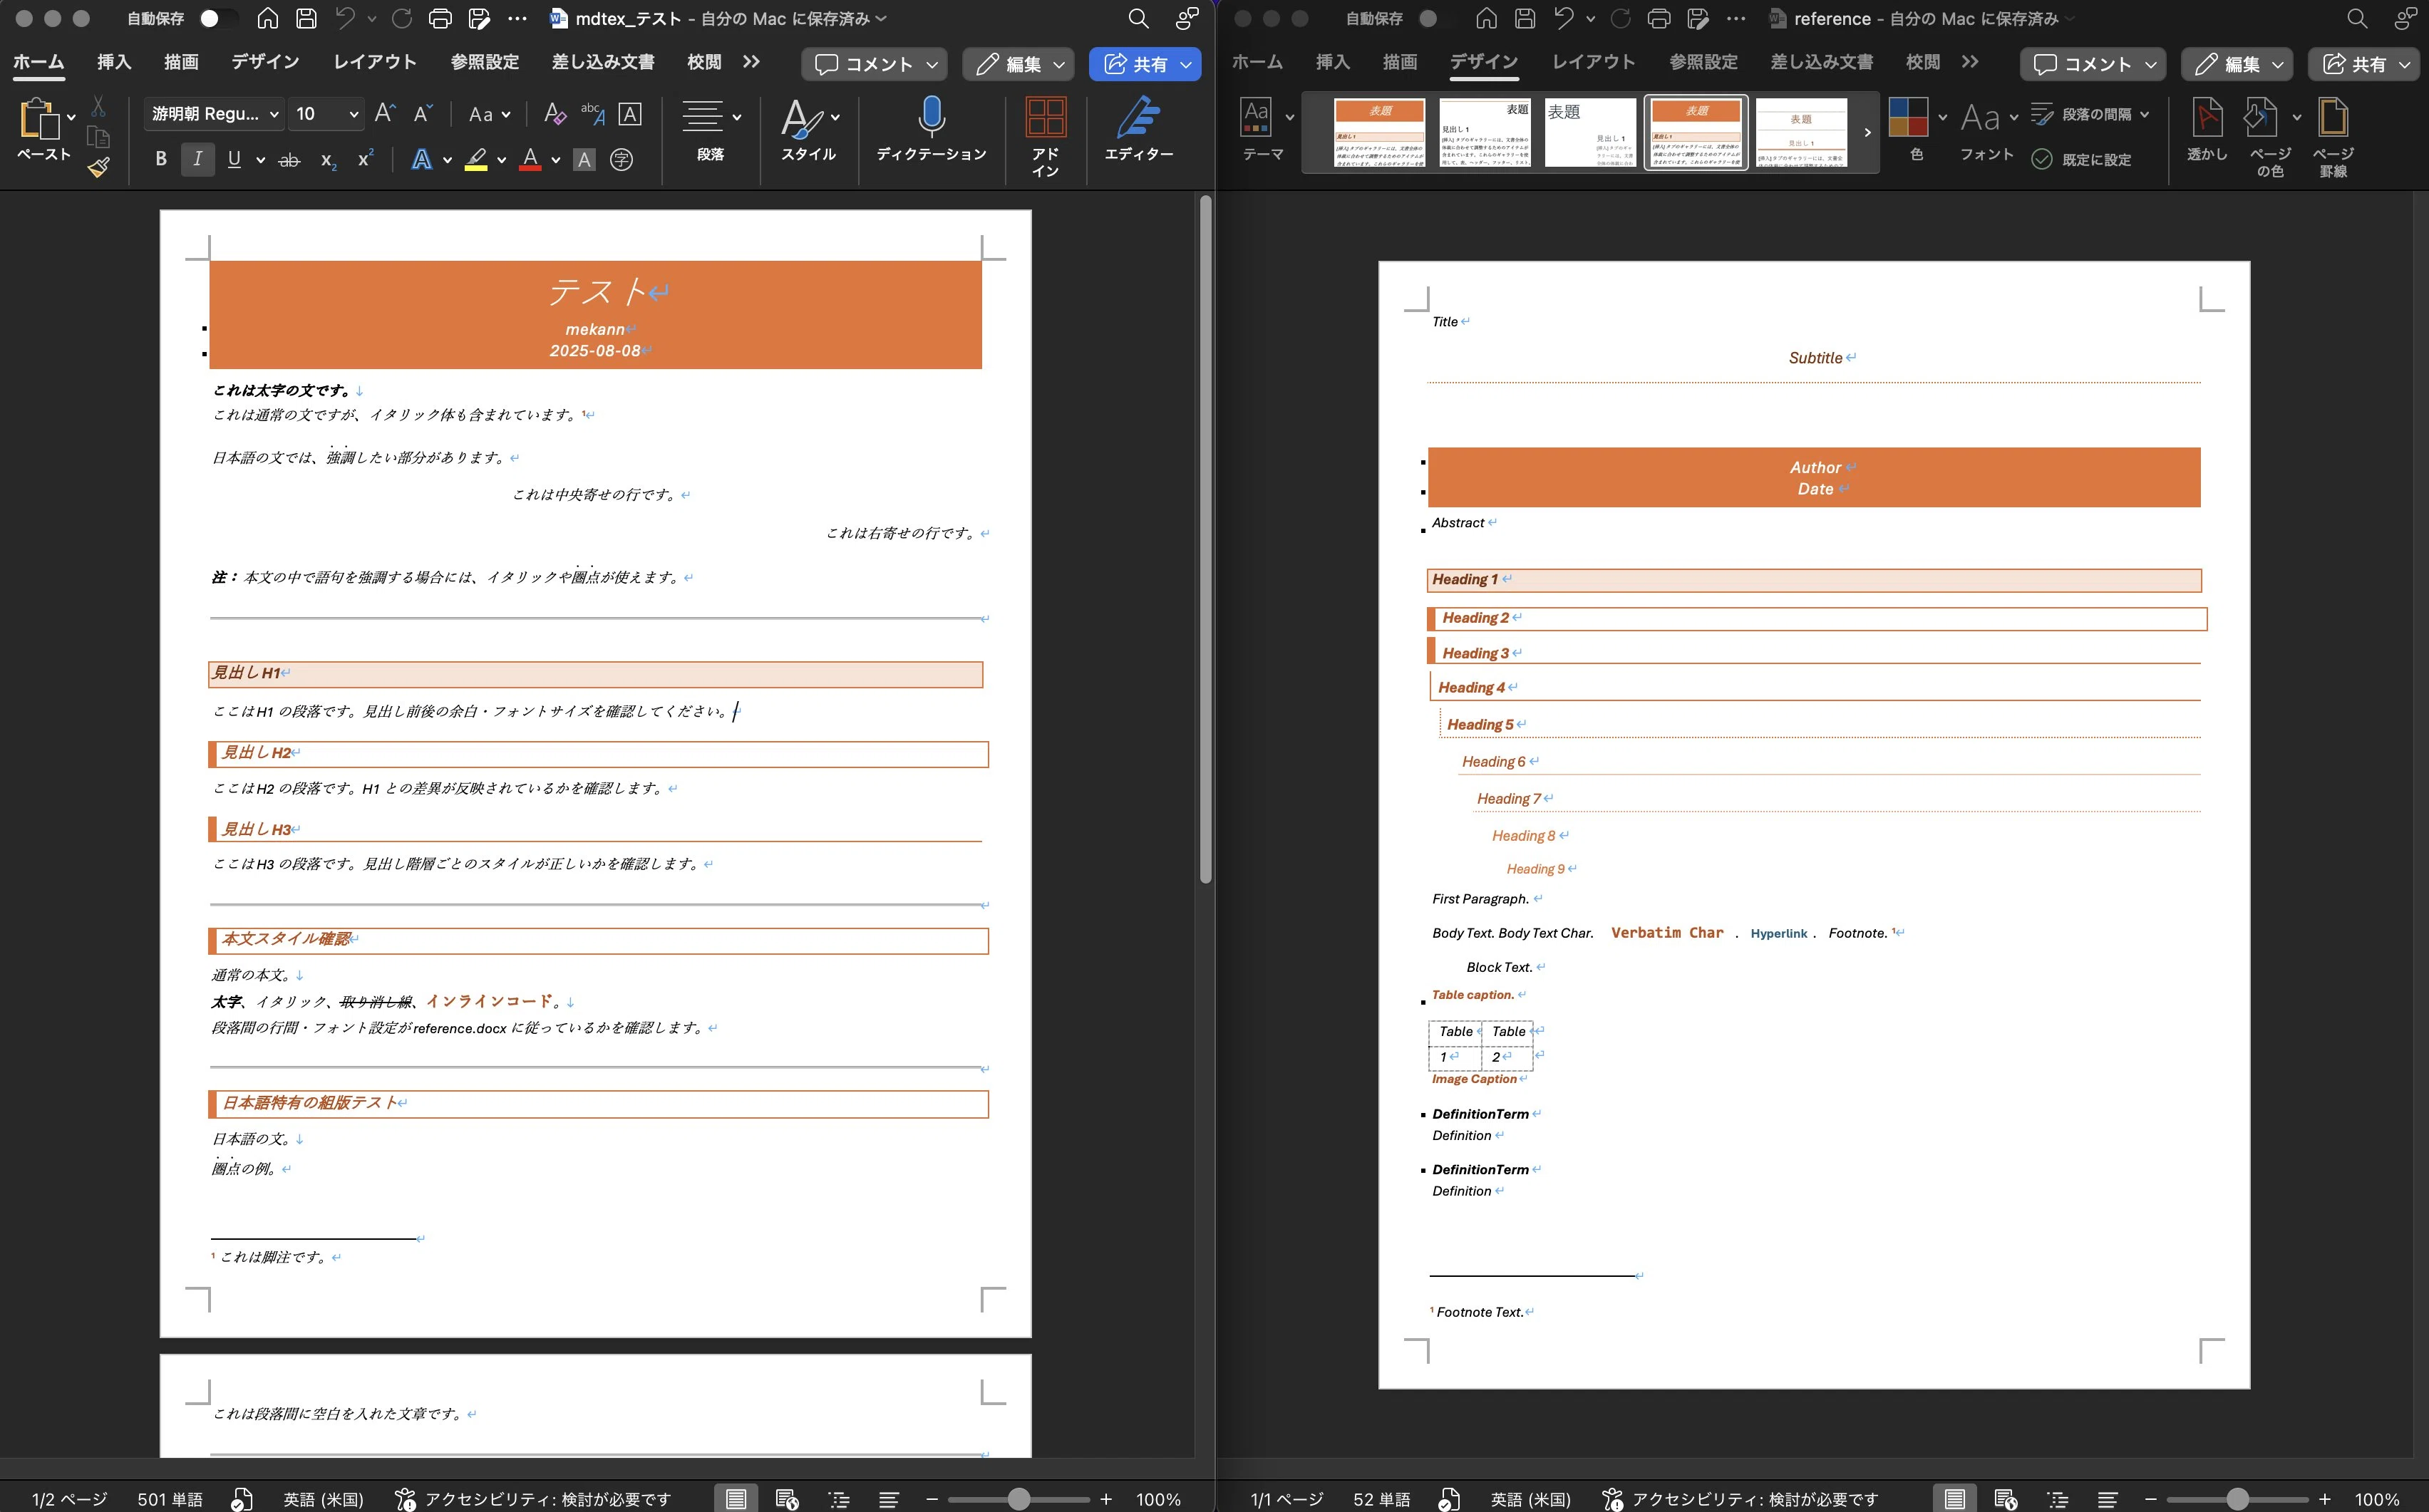This screenshot has width=2429, height=1512.
Task: Open change case Aa dropdown
Action: [x=490, y=114]
